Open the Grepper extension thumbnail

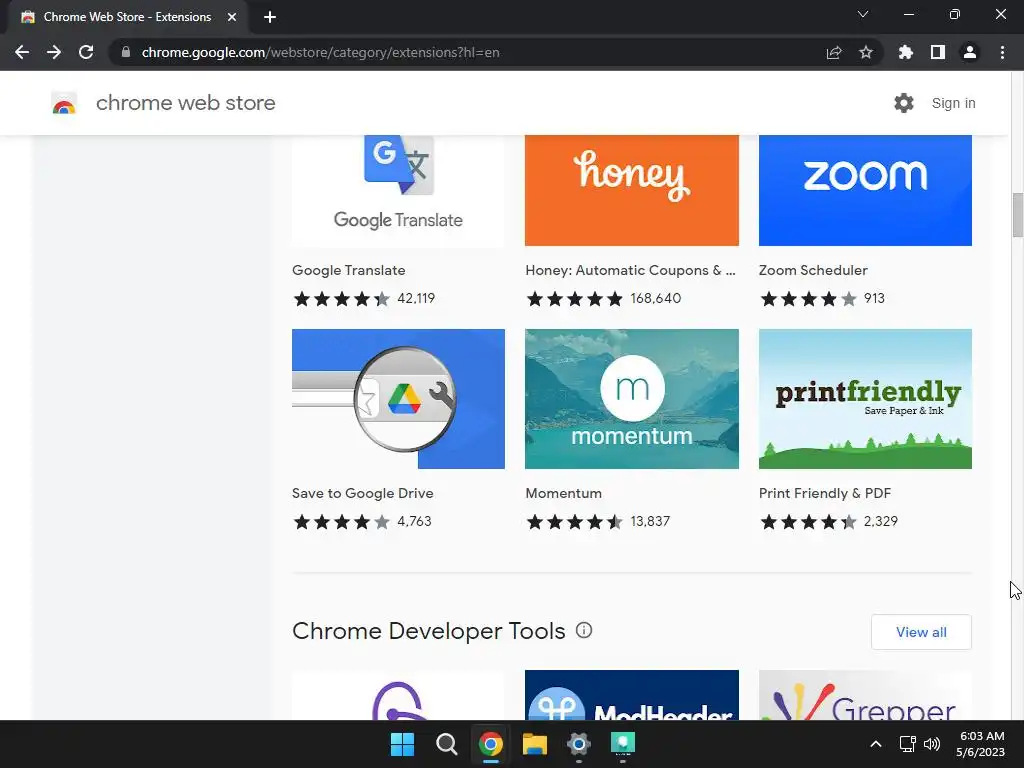tap(865, 695)
